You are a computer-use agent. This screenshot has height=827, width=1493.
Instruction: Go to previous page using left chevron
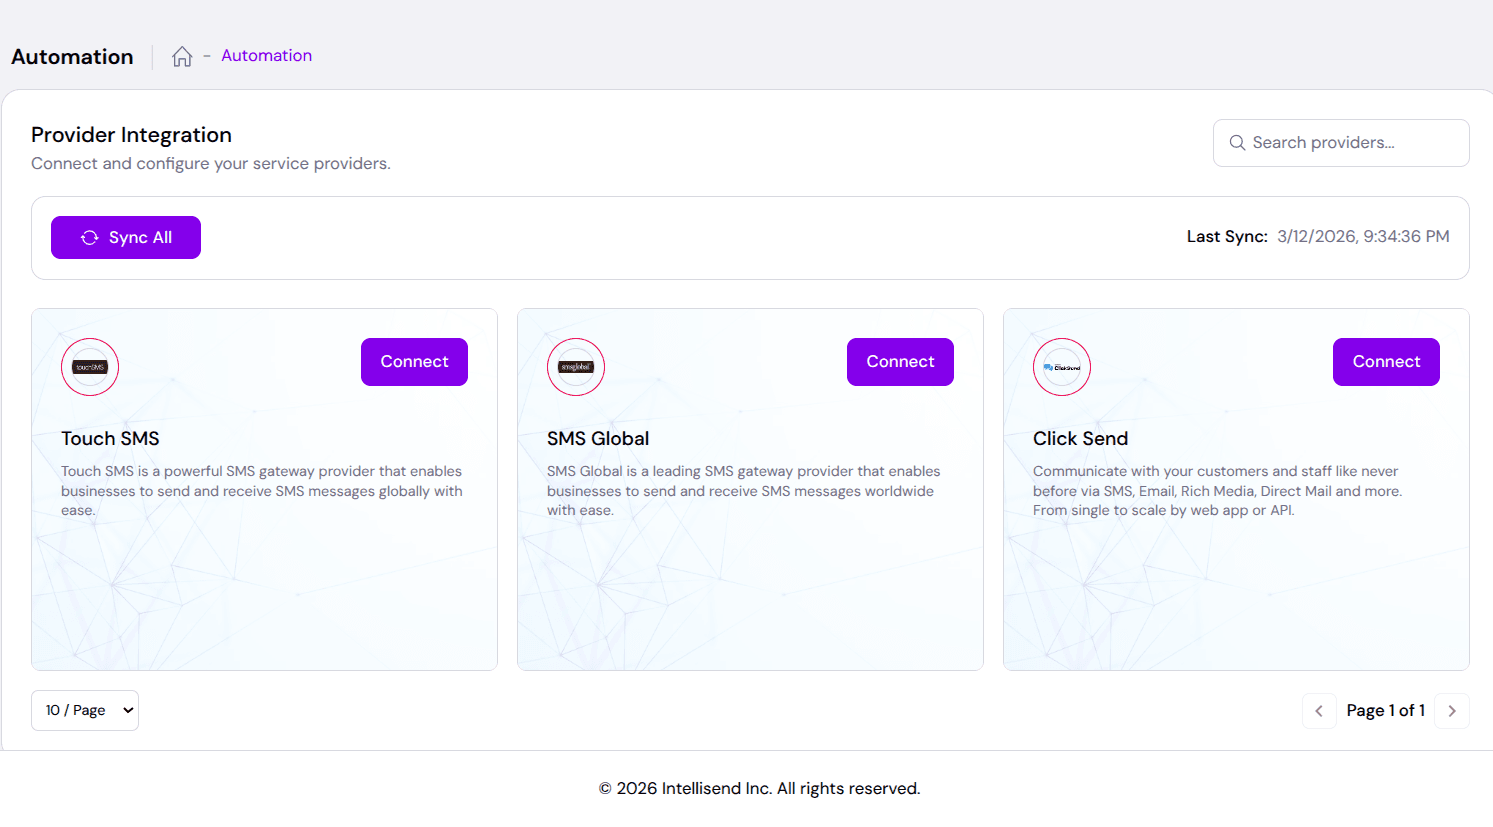[x=1319, y=711]
